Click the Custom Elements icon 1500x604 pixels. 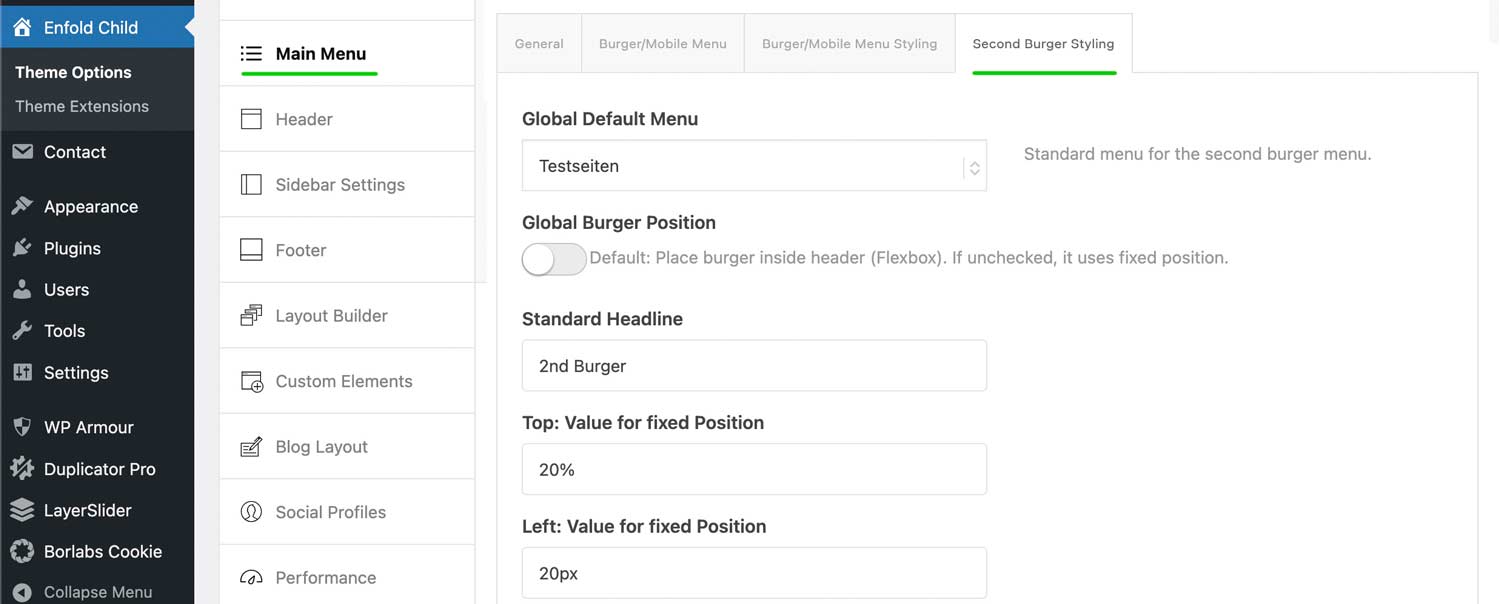click(251, 382)
